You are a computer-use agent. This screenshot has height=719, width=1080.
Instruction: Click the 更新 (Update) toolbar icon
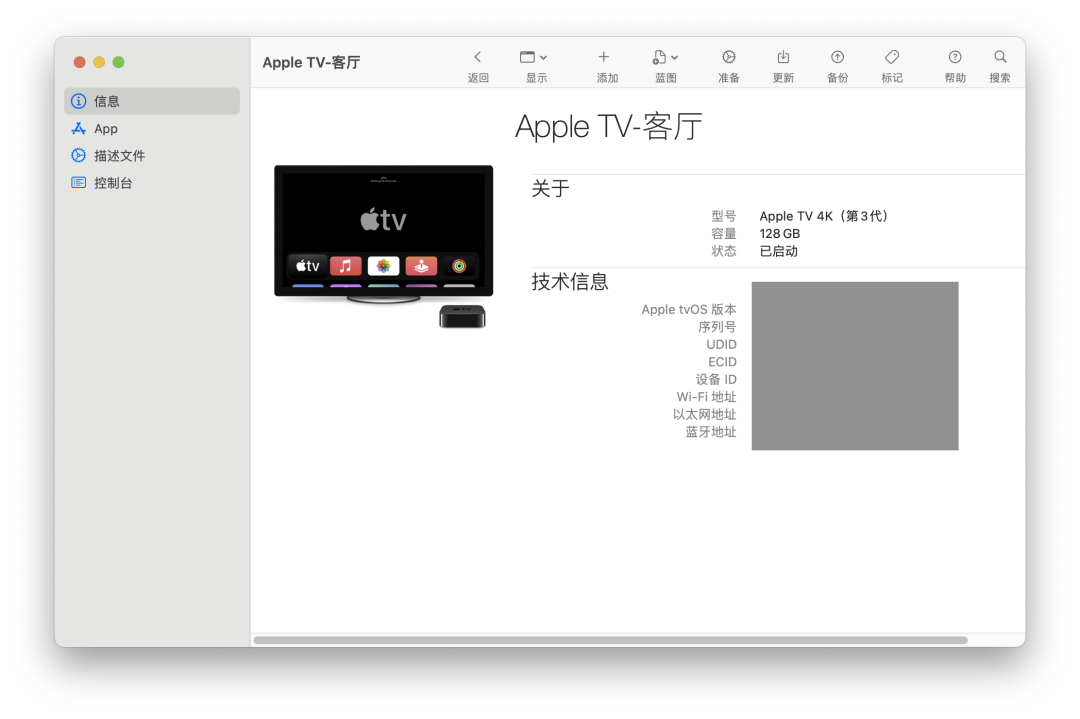(783, 63)
